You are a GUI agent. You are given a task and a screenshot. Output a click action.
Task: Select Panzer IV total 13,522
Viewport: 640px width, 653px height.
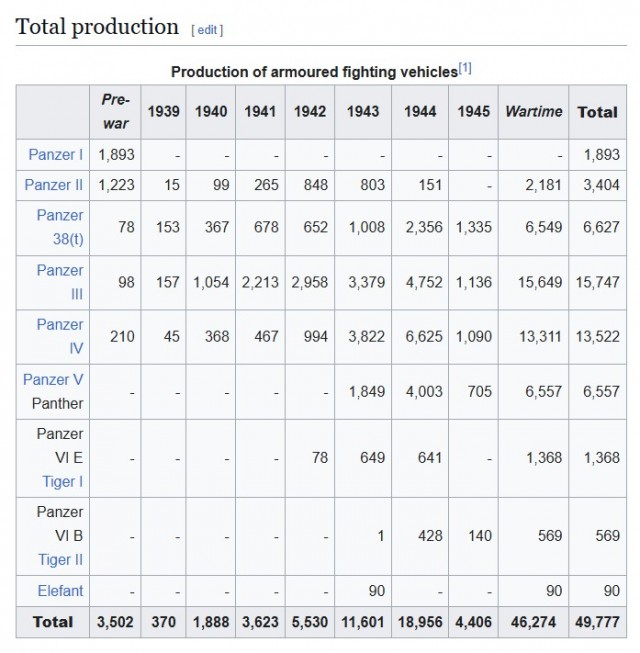tap(598, 336)
